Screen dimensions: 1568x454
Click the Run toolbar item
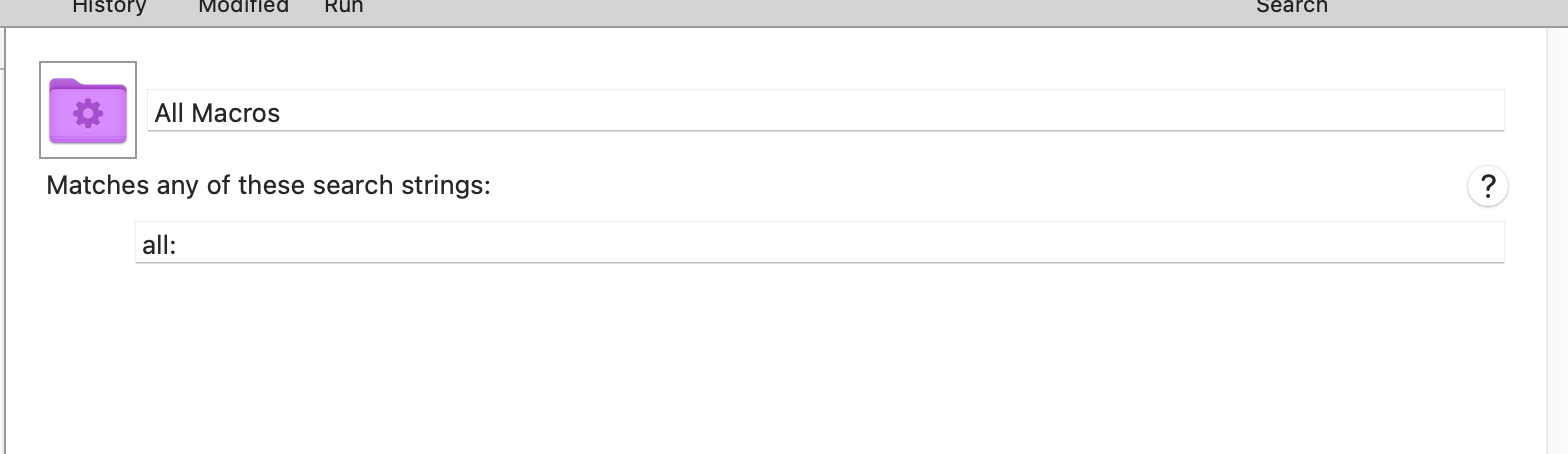(343, 7)
